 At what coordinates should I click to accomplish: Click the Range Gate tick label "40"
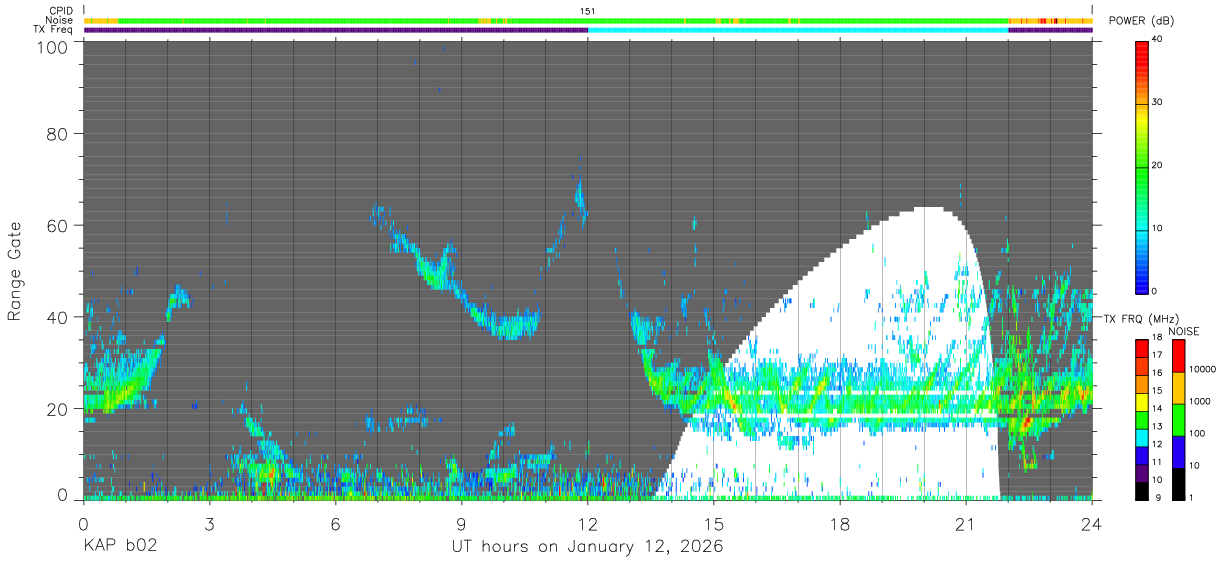point(58,317)
